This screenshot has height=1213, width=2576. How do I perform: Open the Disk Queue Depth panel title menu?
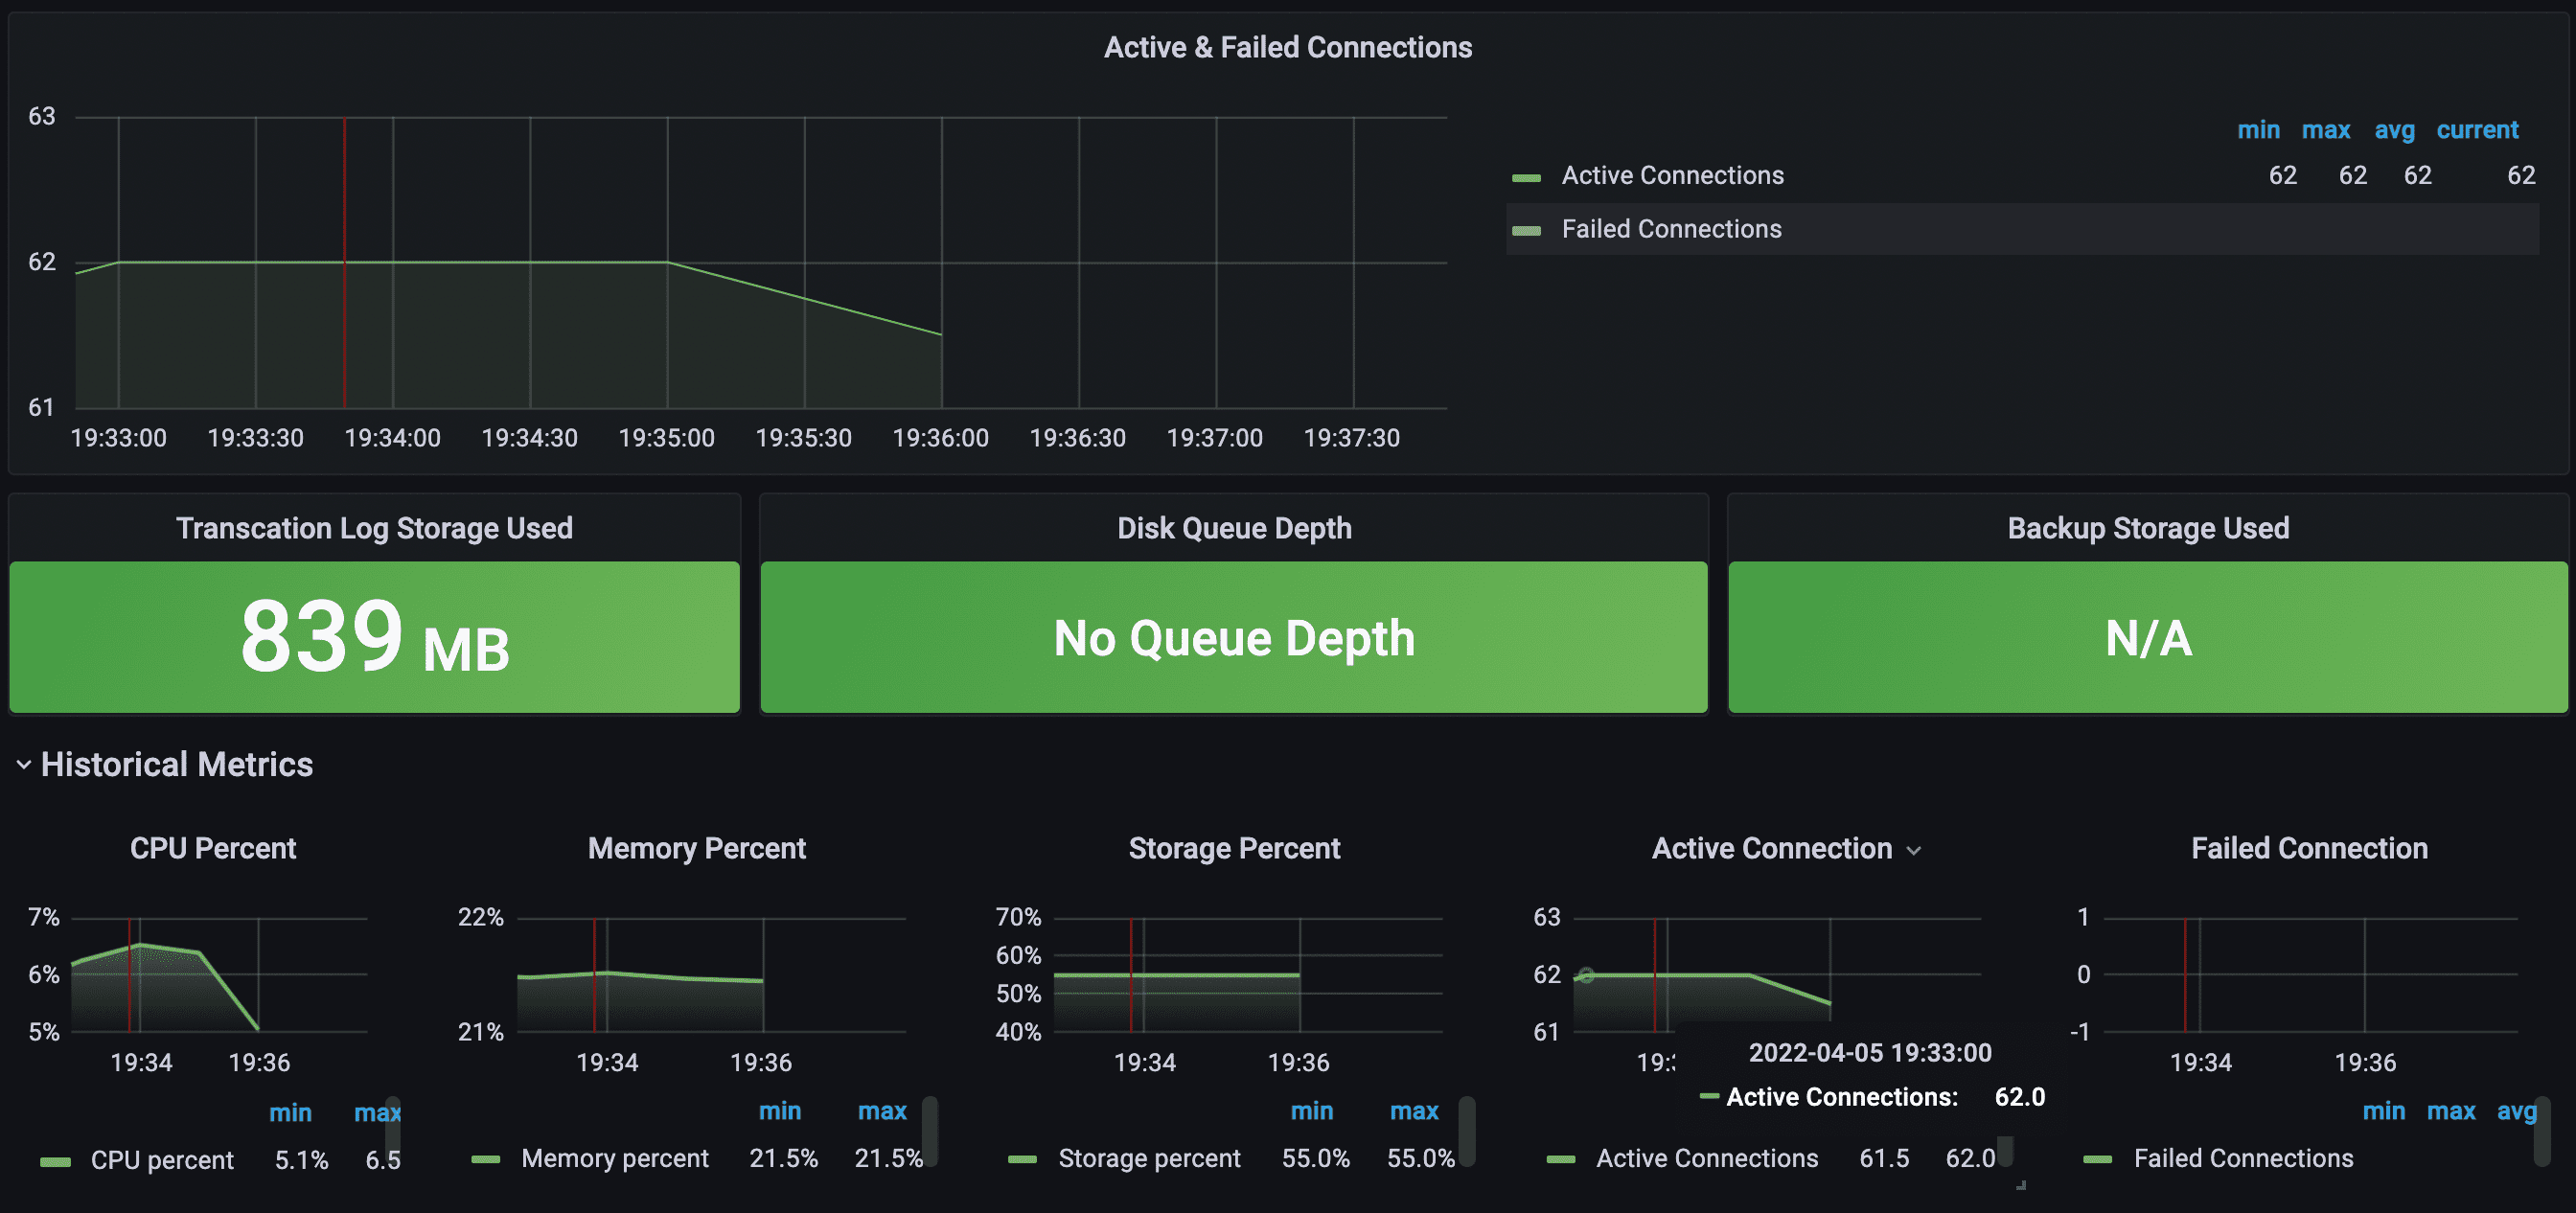[x=1233, y=528]
